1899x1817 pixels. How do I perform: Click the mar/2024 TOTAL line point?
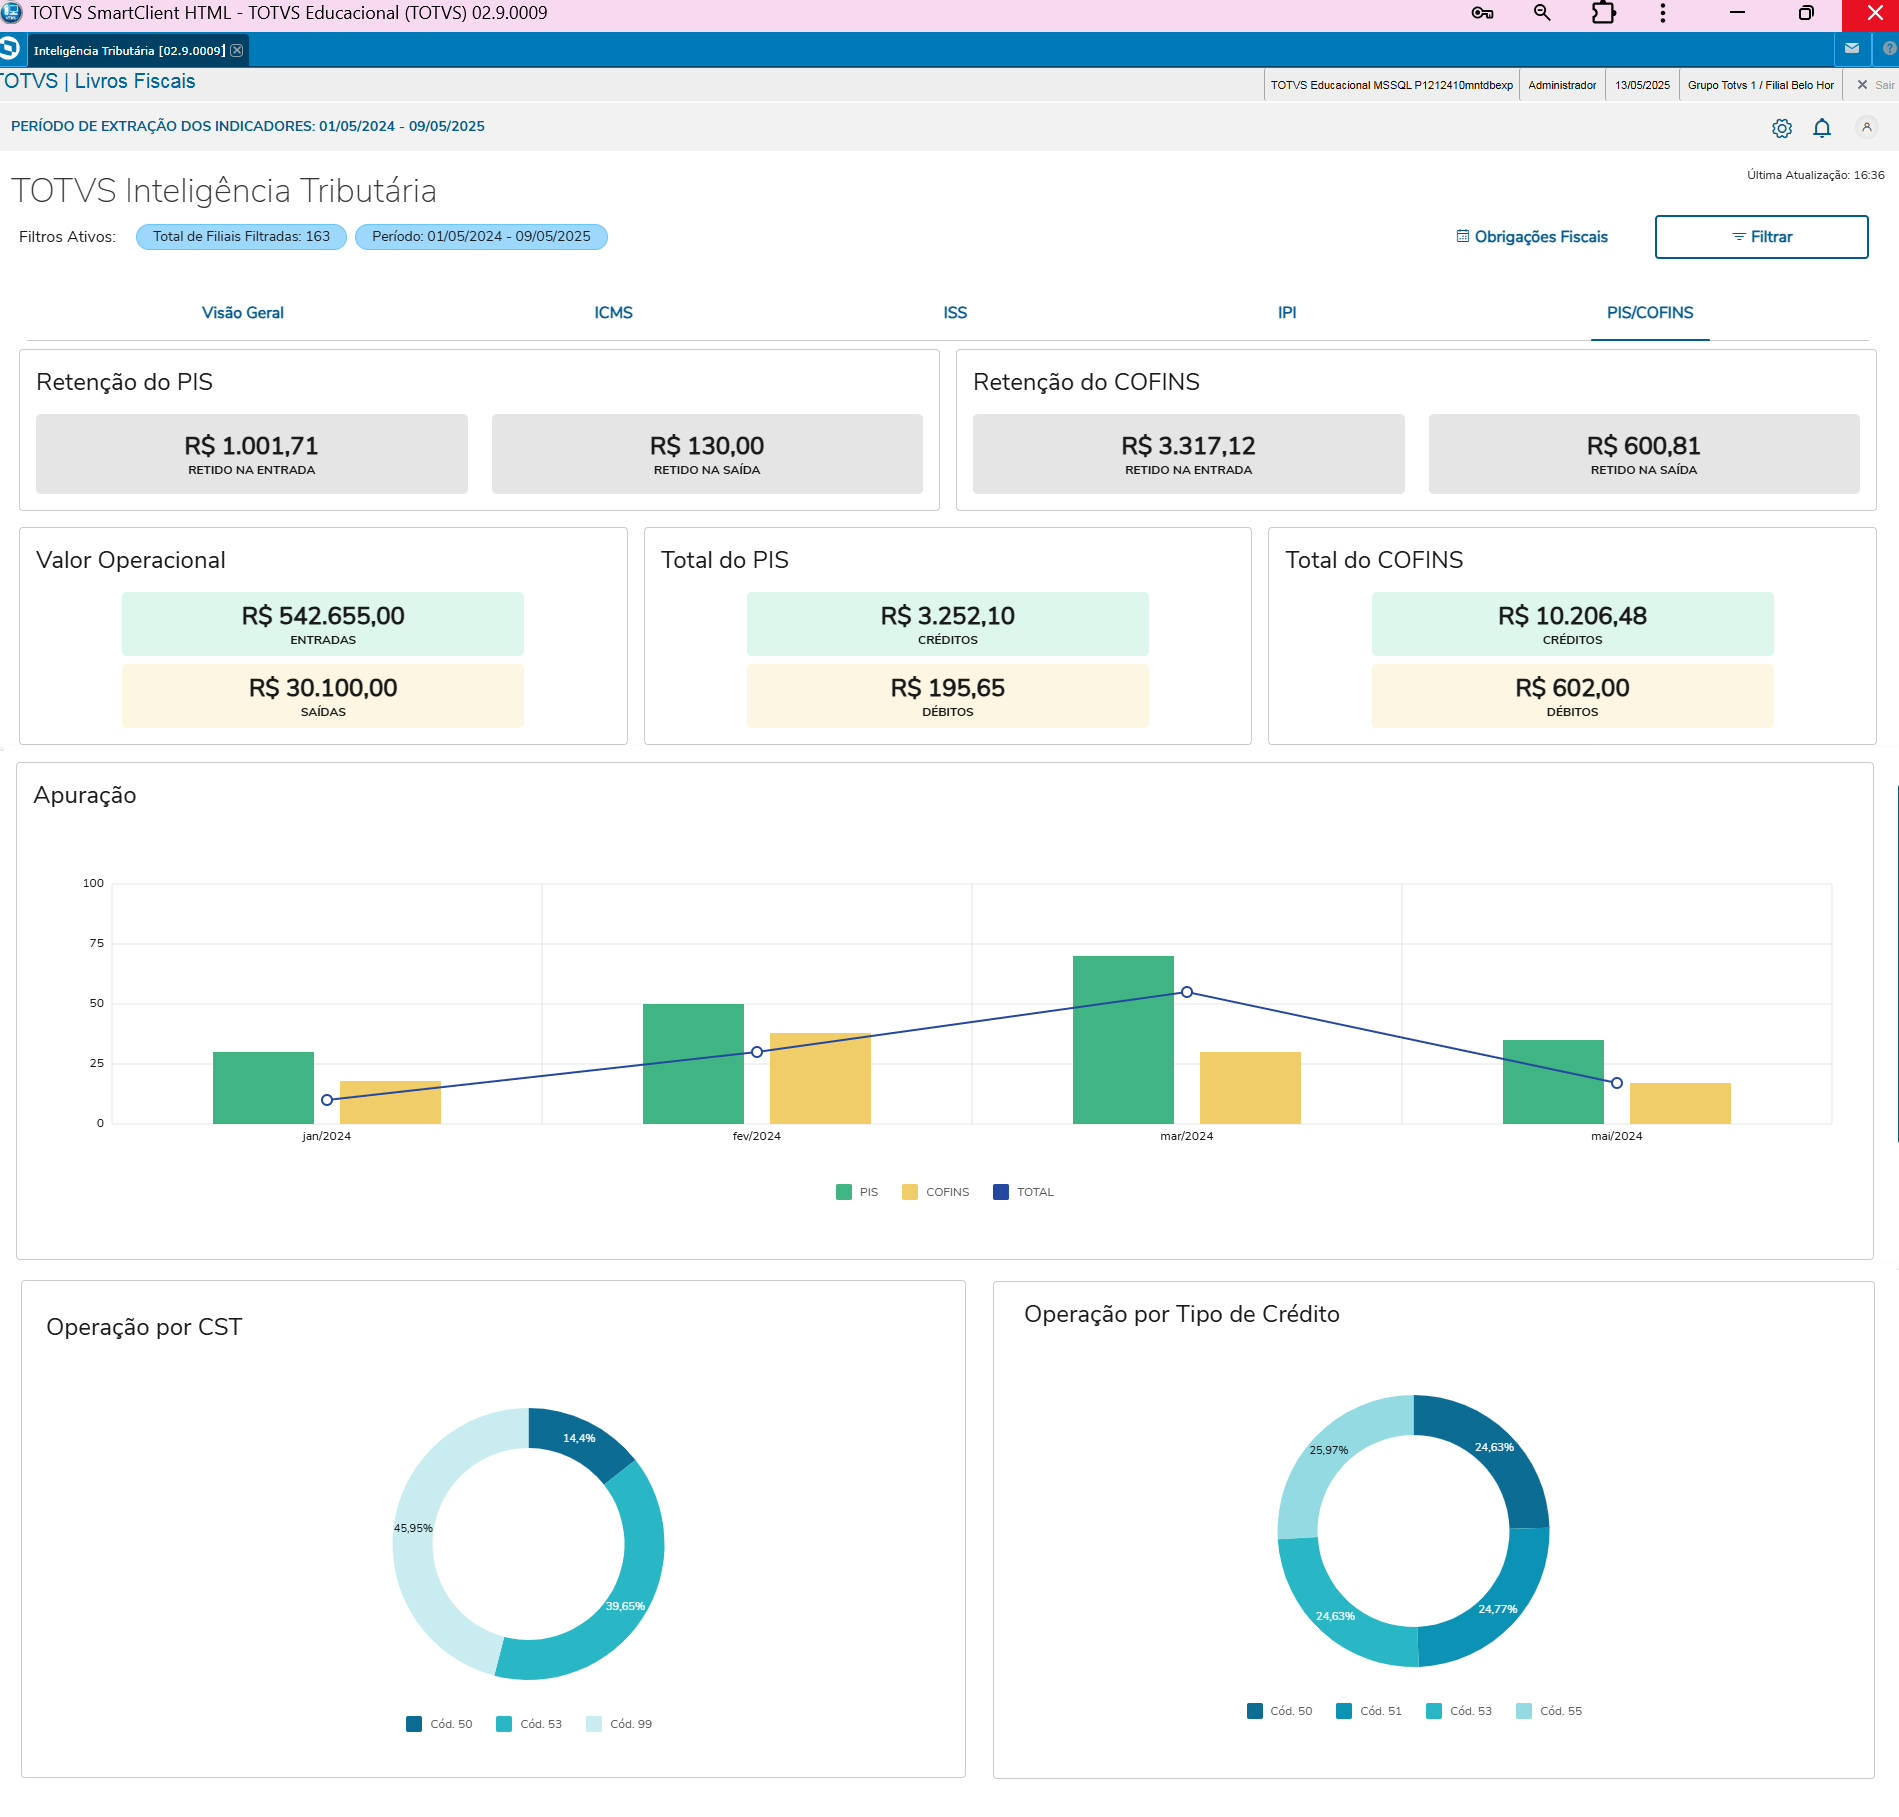[x=1187, y=992]
